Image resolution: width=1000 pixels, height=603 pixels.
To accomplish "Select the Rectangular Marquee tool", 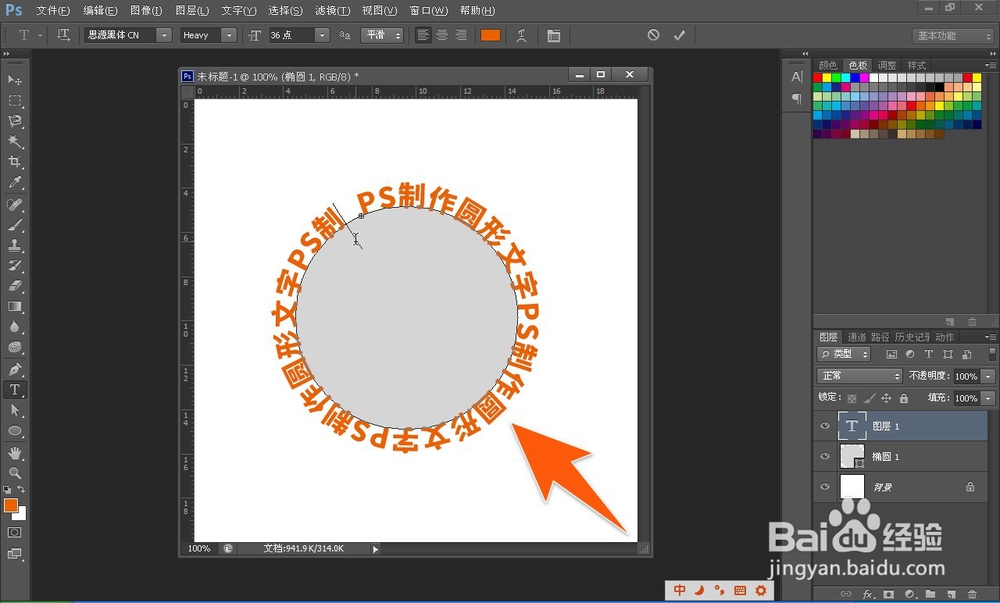I will point(14,101).
